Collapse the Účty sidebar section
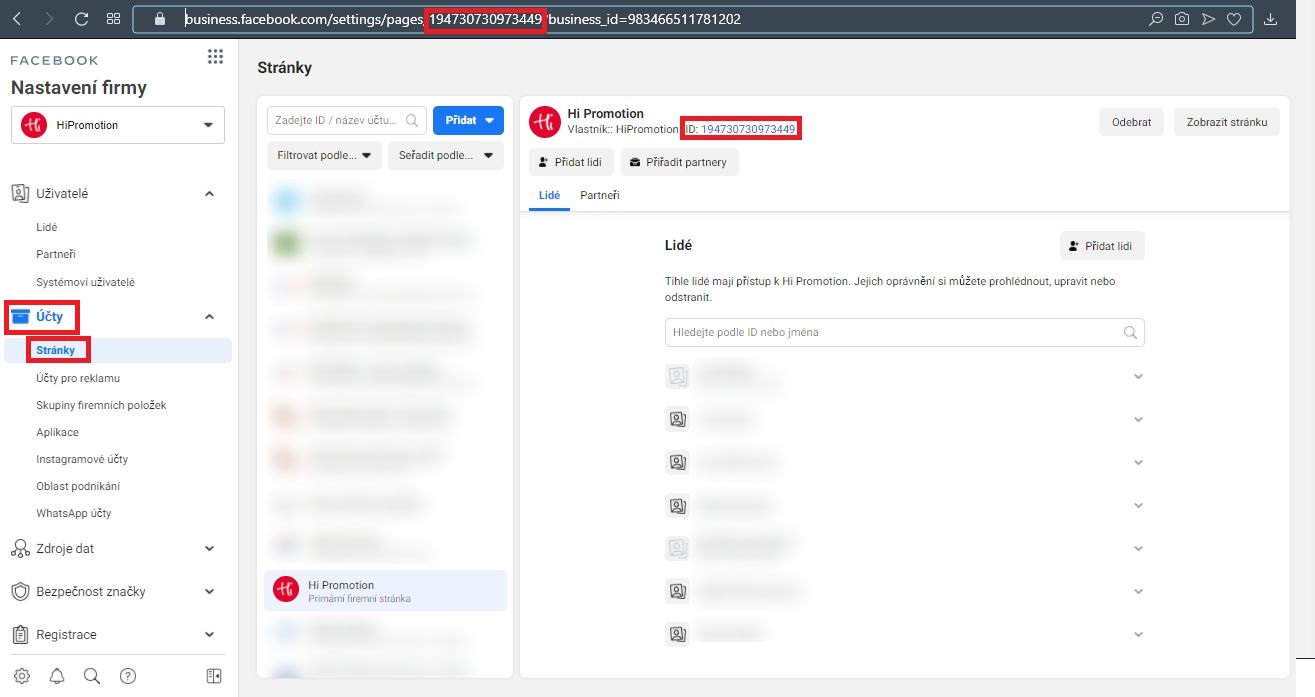The height and width of the screenshot is (697, 1315). pos(209,317)
